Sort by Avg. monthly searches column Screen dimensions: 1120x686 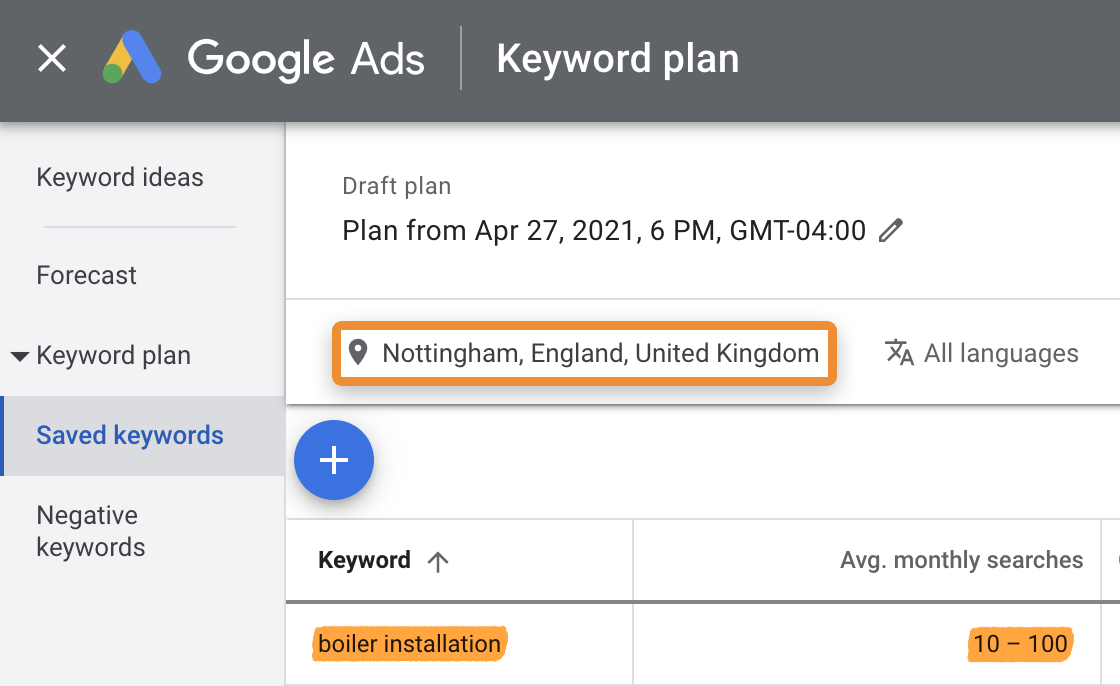click(961, 561)
